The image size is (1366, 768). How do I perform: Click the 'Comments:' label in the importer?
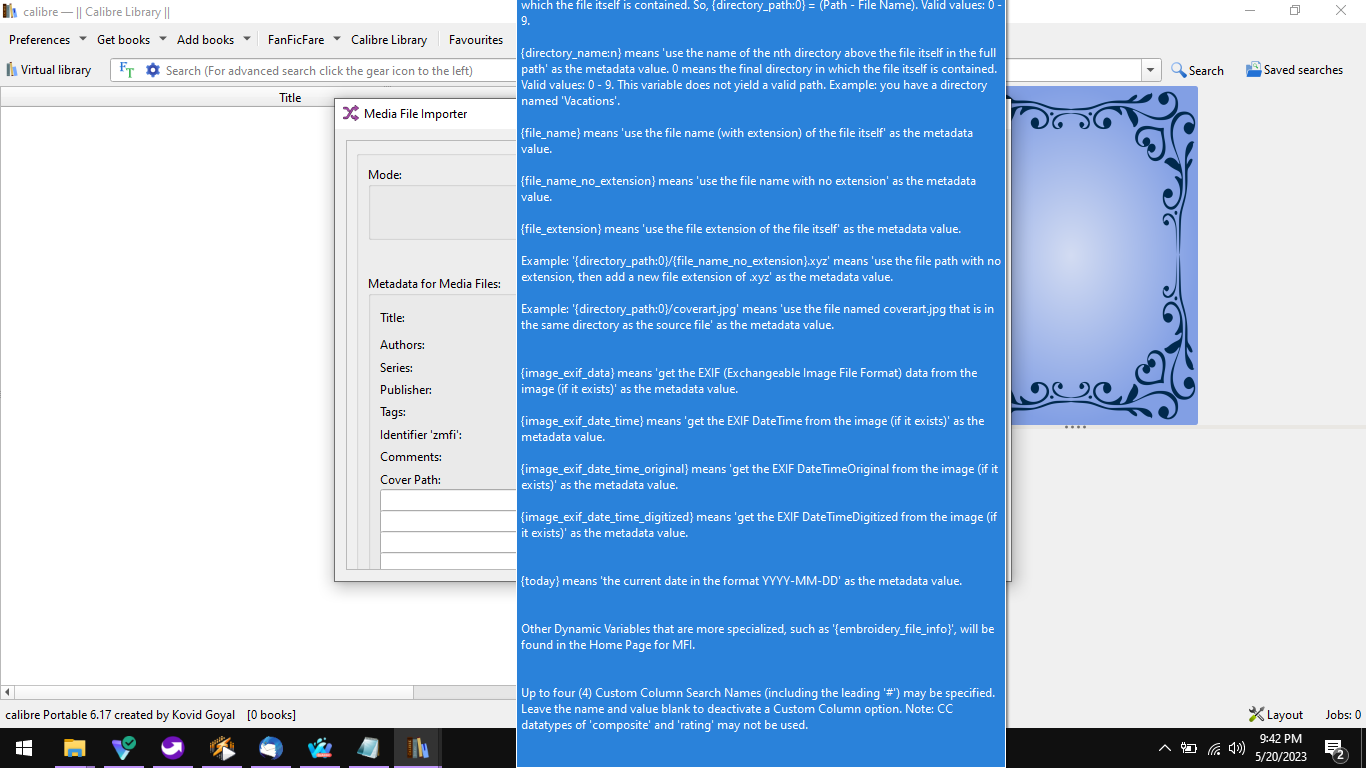point(411,457)
